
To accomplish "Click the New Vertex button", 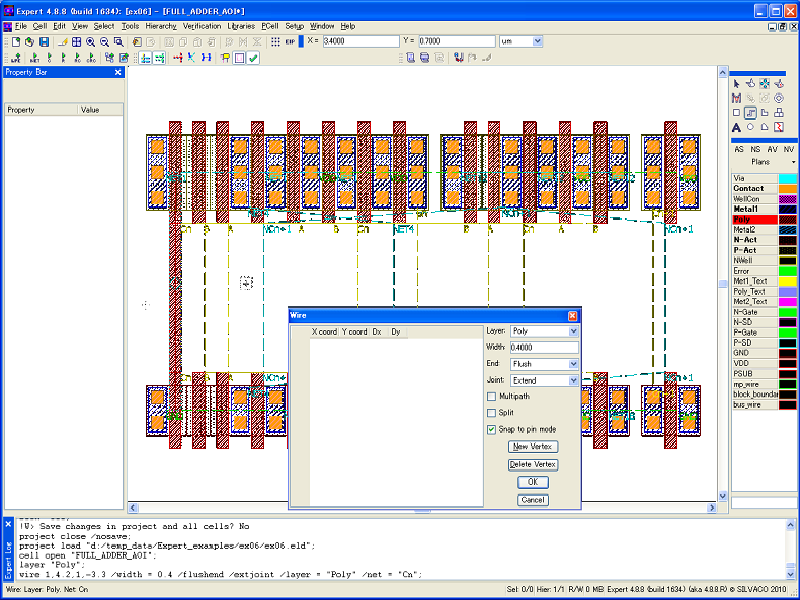I will (532, 447).
